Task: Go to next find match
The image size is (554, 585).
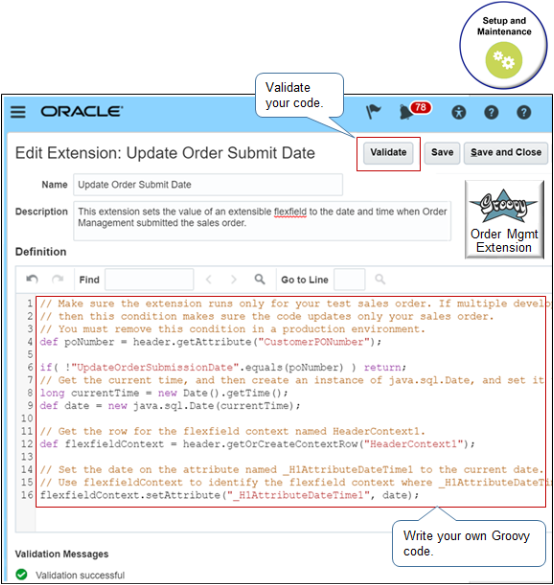Action: [234, 279]
